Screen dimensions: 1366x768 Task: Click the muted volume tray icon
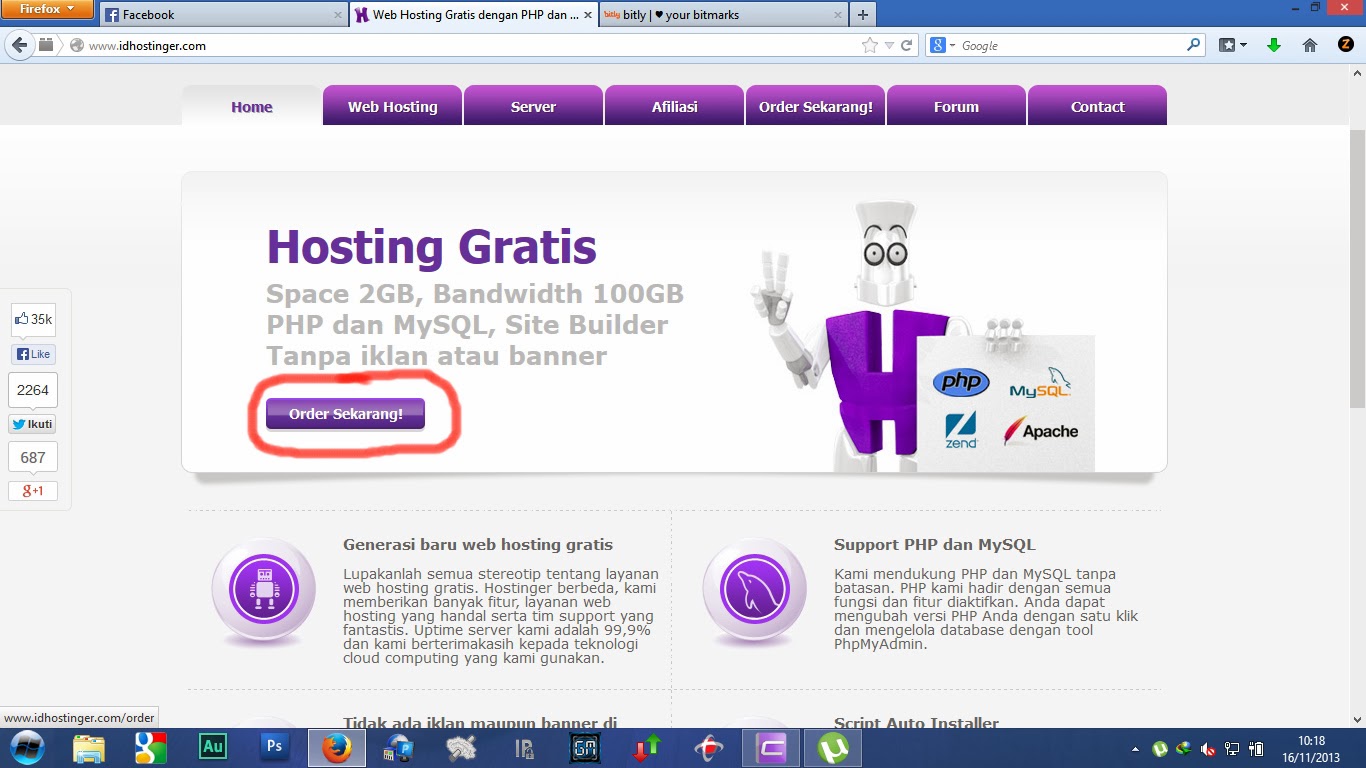point(1208,748)
